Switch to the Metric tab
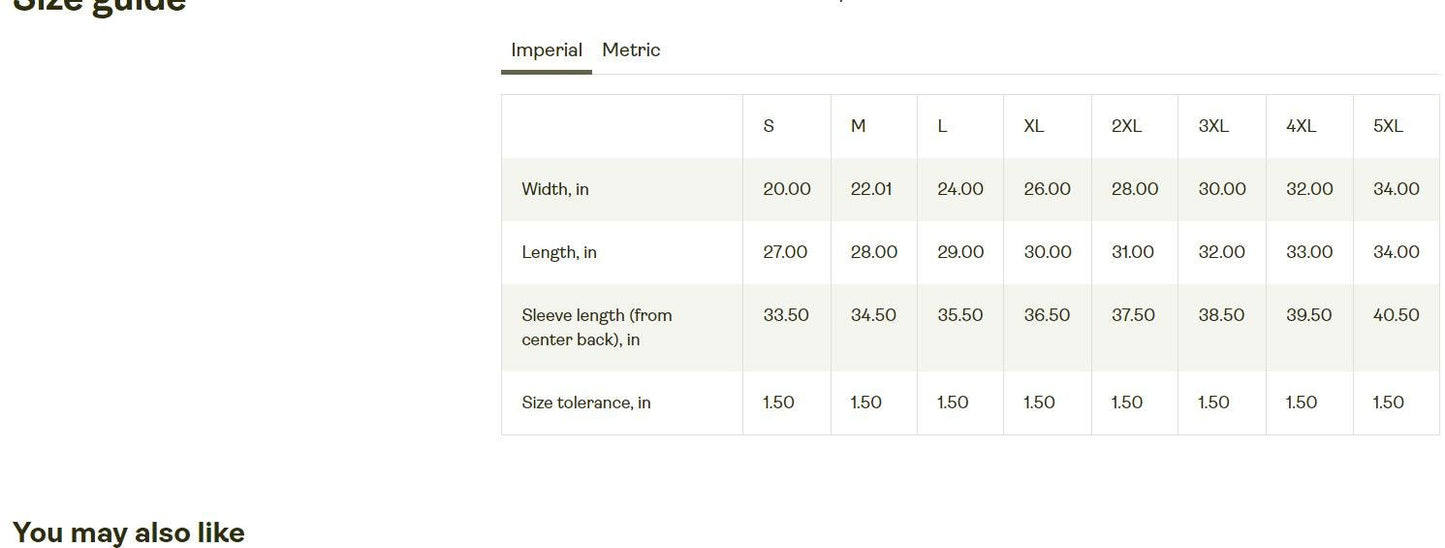The height and width of the screenshot is (548, 1445). (x=631, y=50)
